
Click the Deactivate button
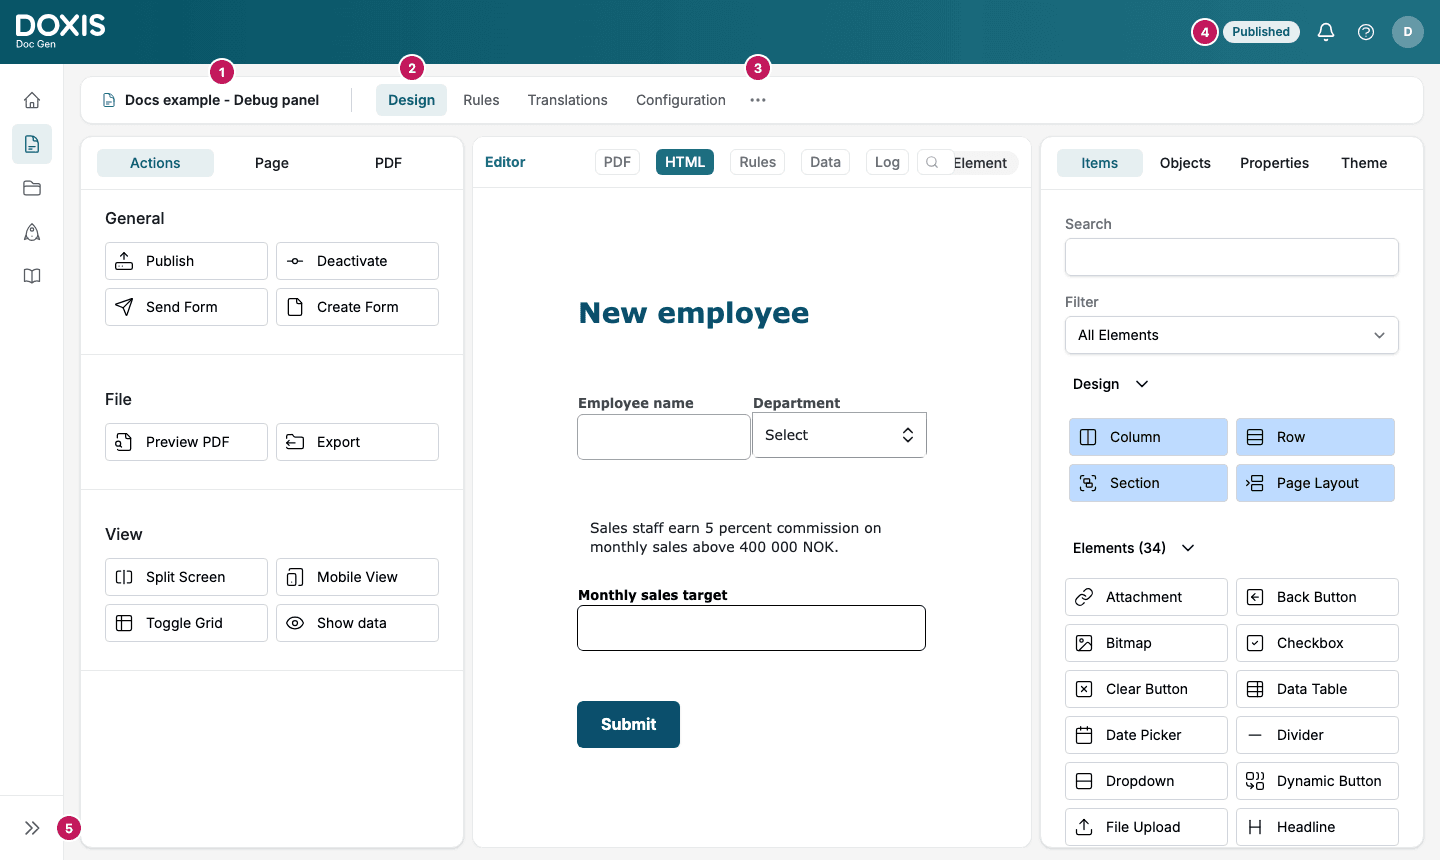click(357, 261)
